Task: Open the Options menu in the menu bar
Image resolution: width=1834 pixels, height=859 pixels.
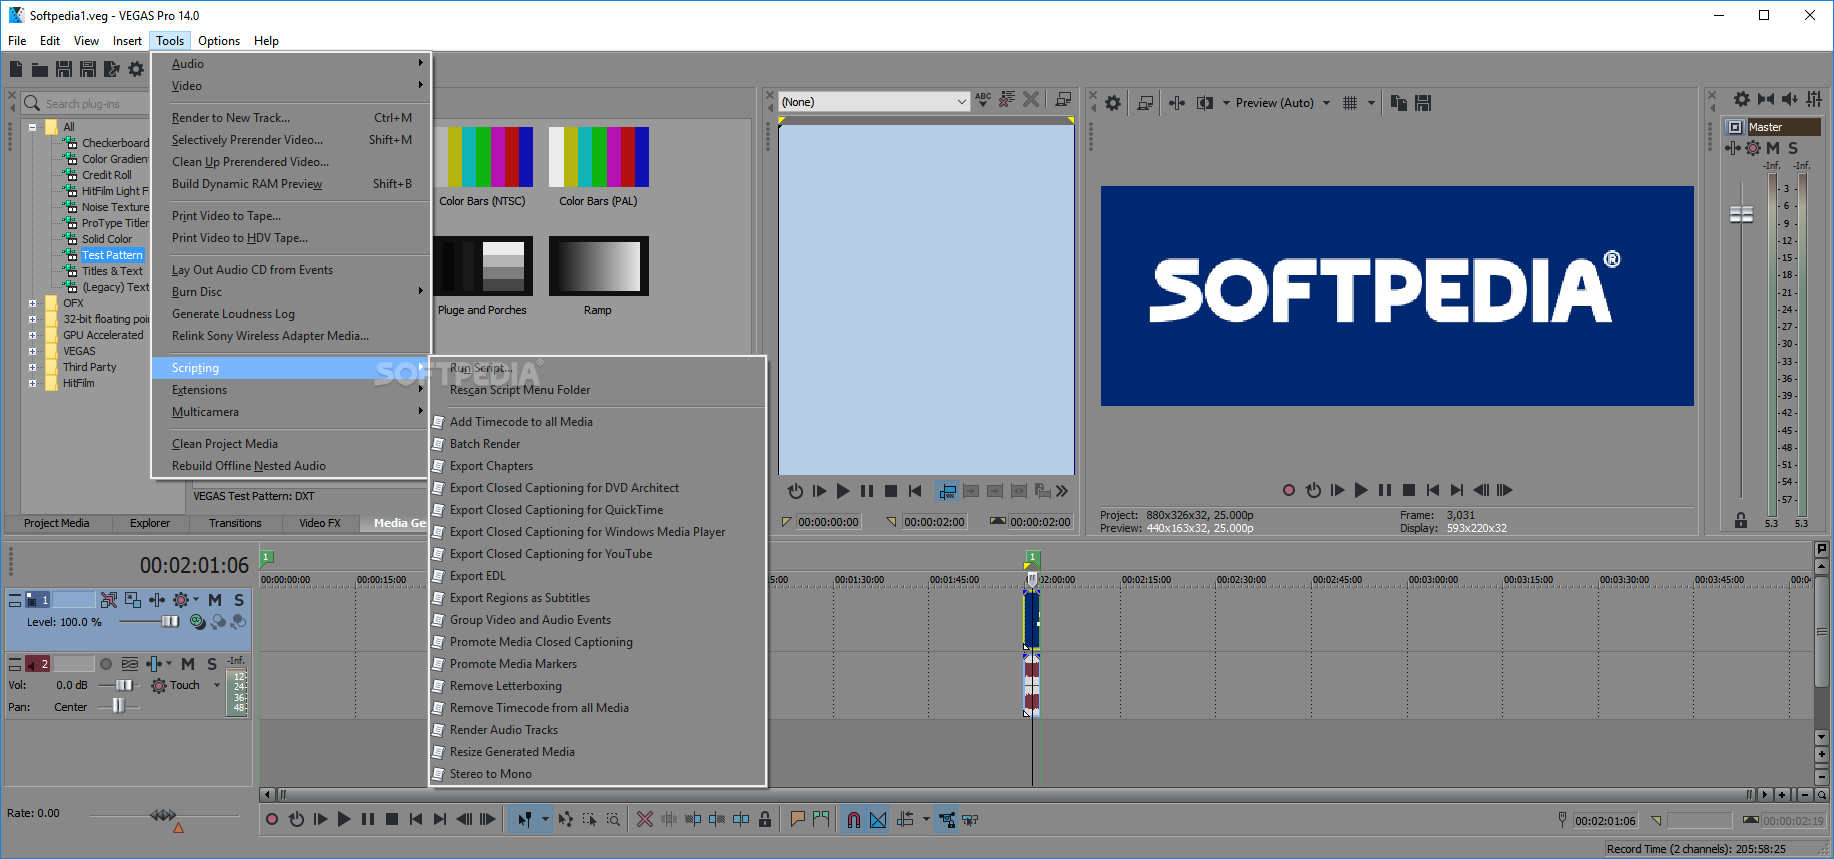Action: [219, 41]
